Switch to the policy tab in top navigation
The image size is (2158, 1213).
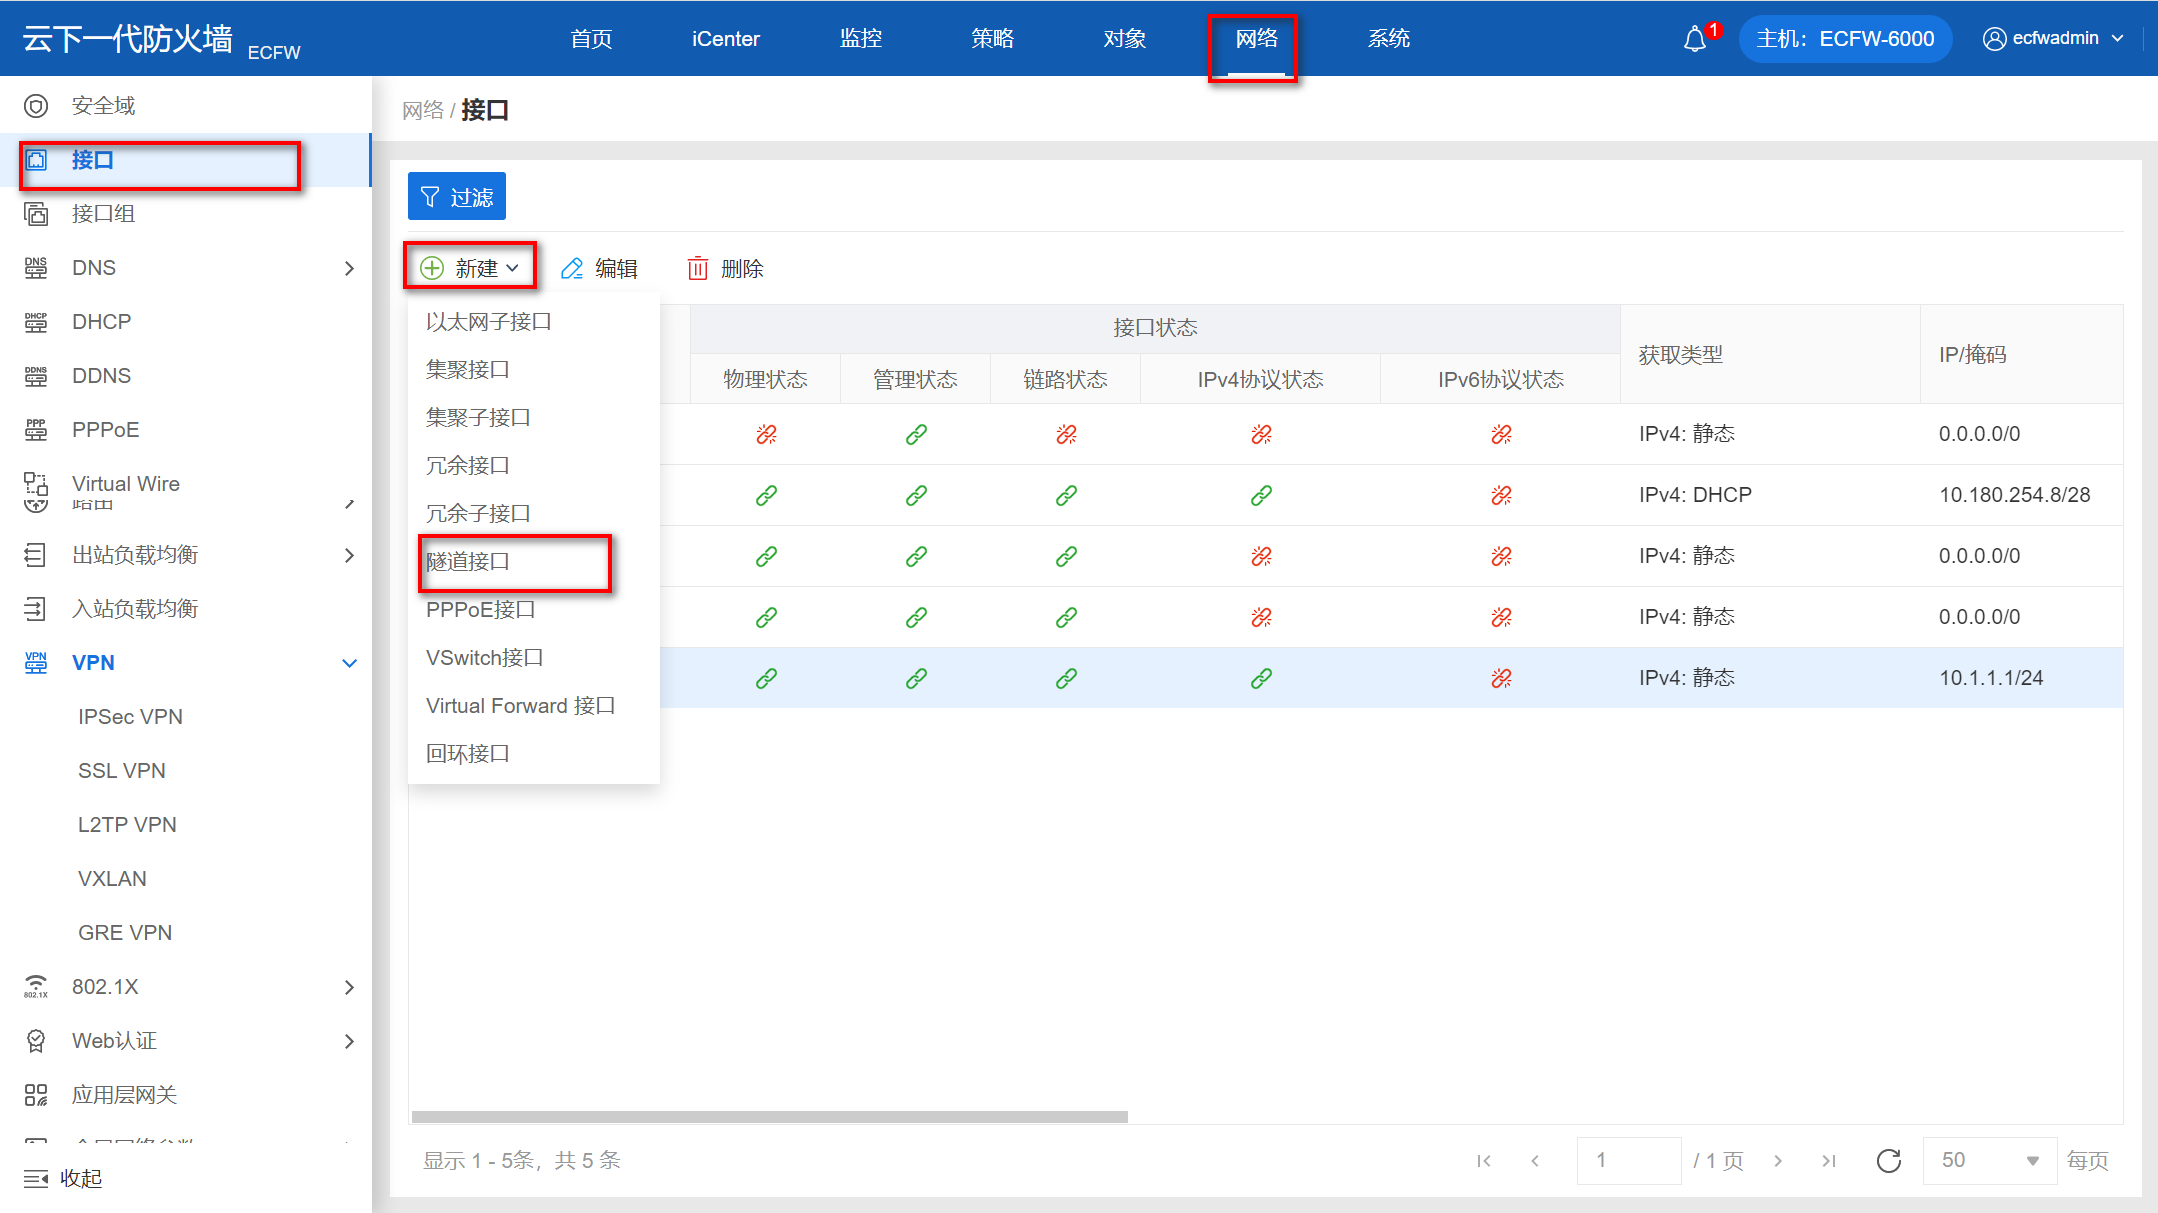coord(992,38)
